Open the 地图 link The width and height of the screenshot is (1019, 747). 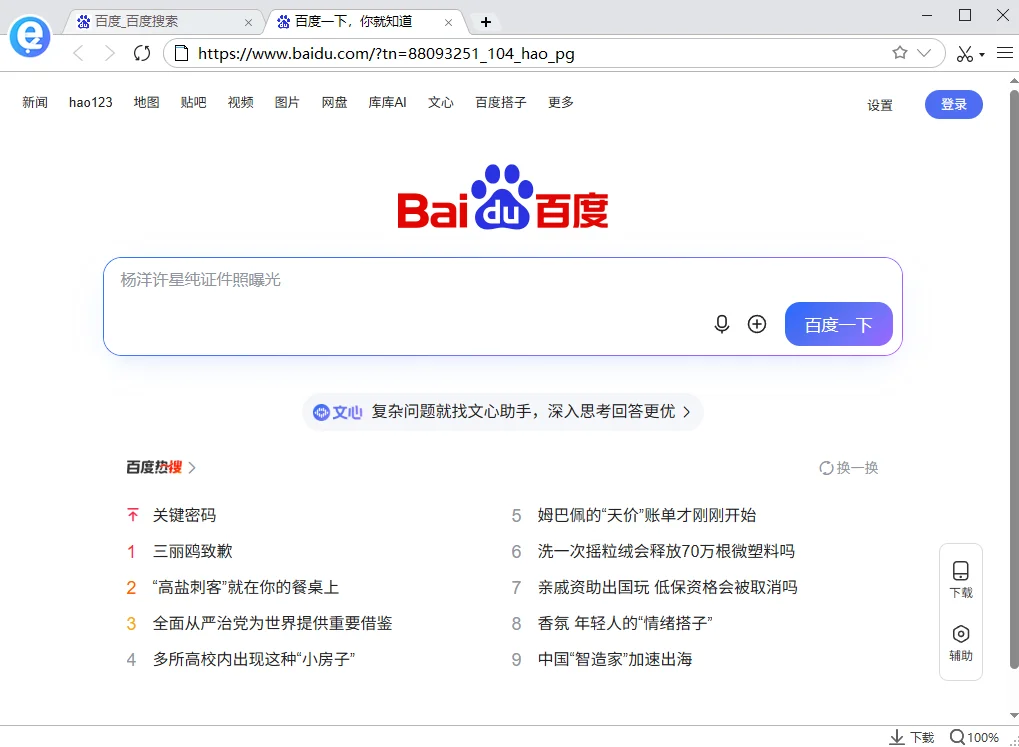pos(146,102)
